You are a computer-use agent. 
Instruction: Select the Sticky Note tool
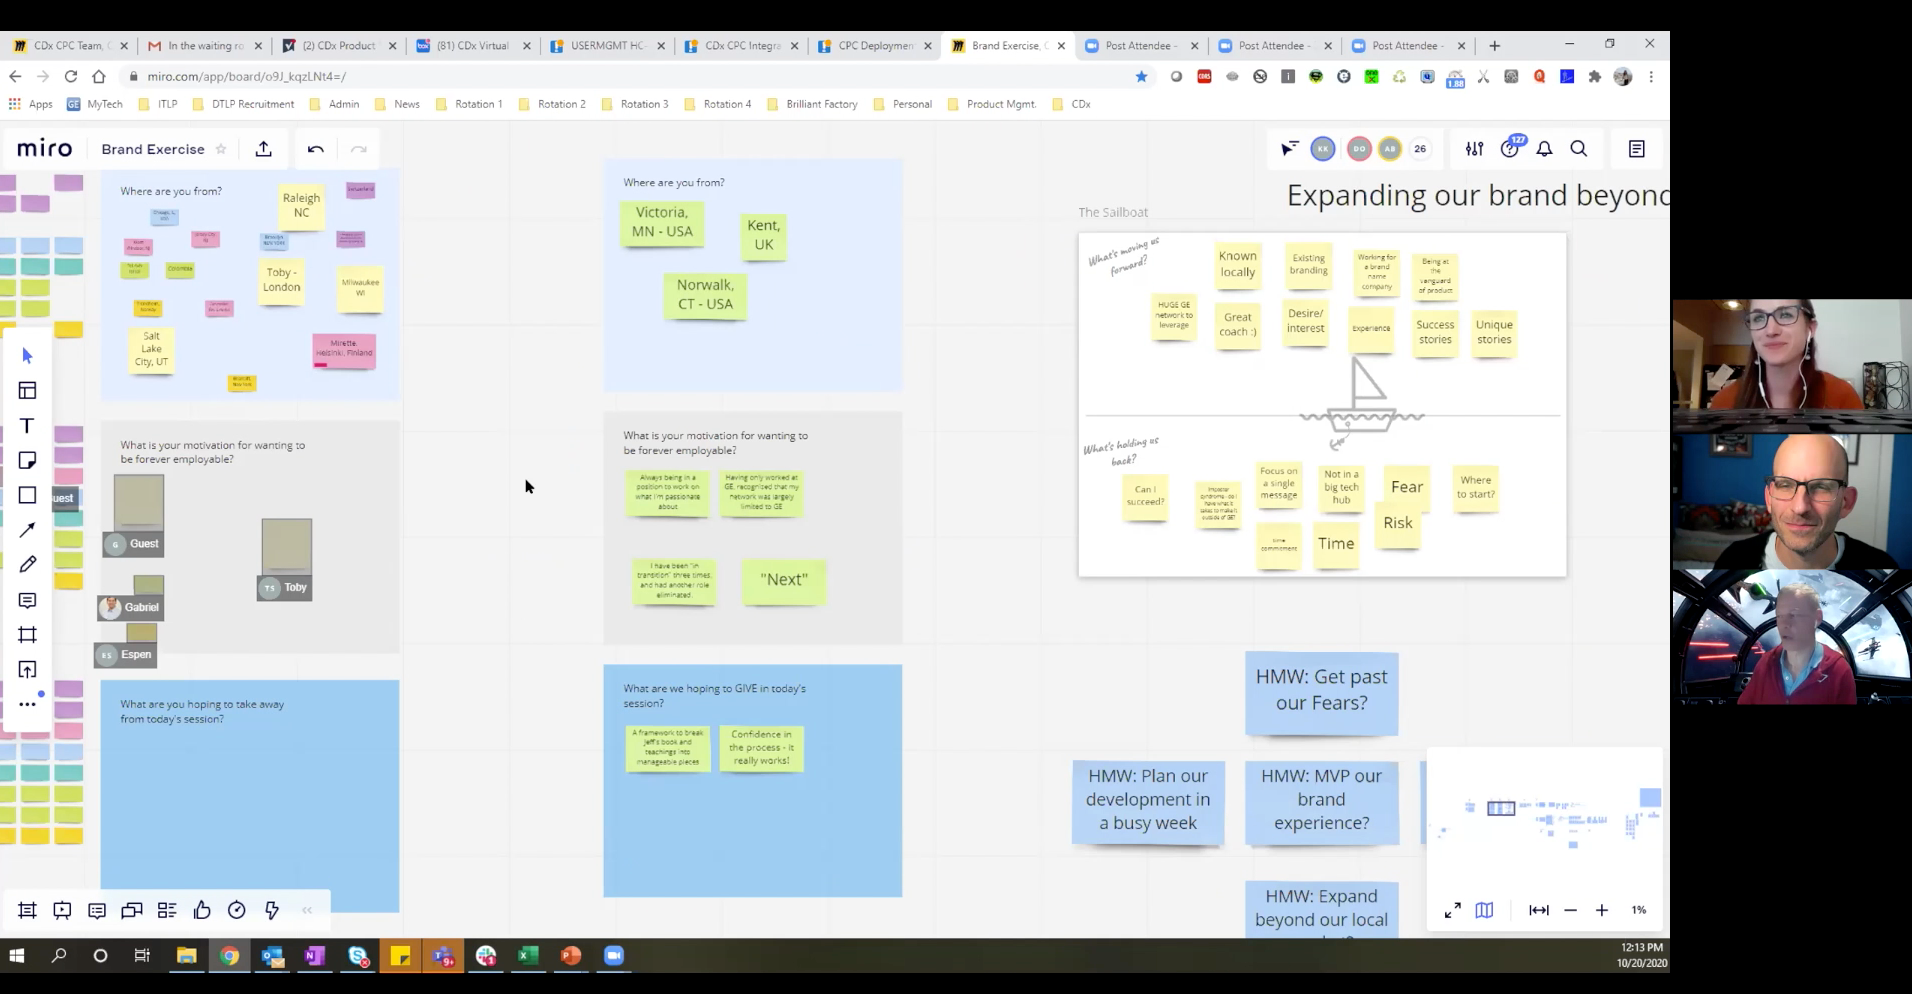(27, 460)
